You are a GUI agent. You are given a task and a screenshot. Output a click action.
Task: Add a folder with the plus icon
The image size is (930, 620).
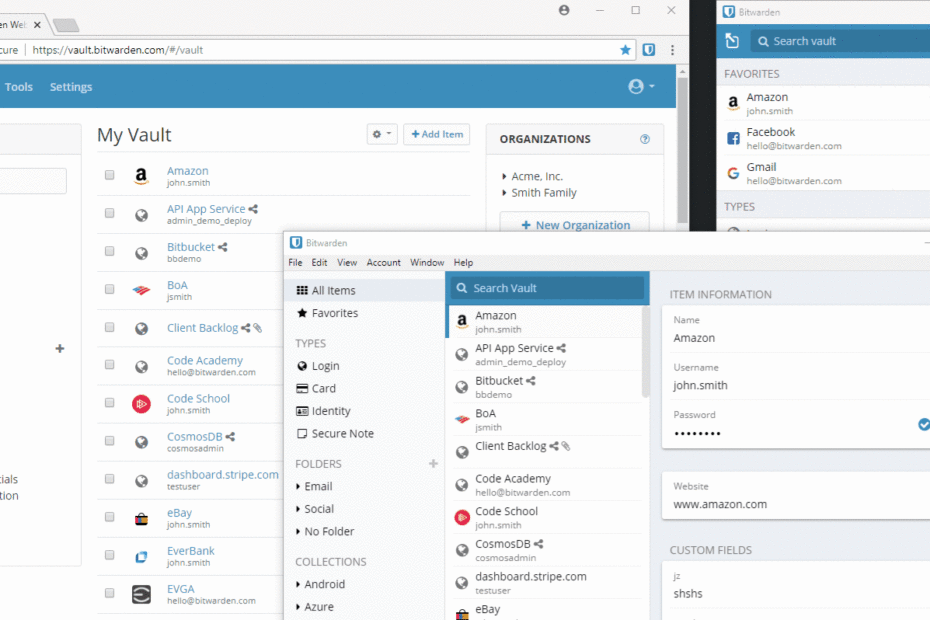[x=433, y=464]
